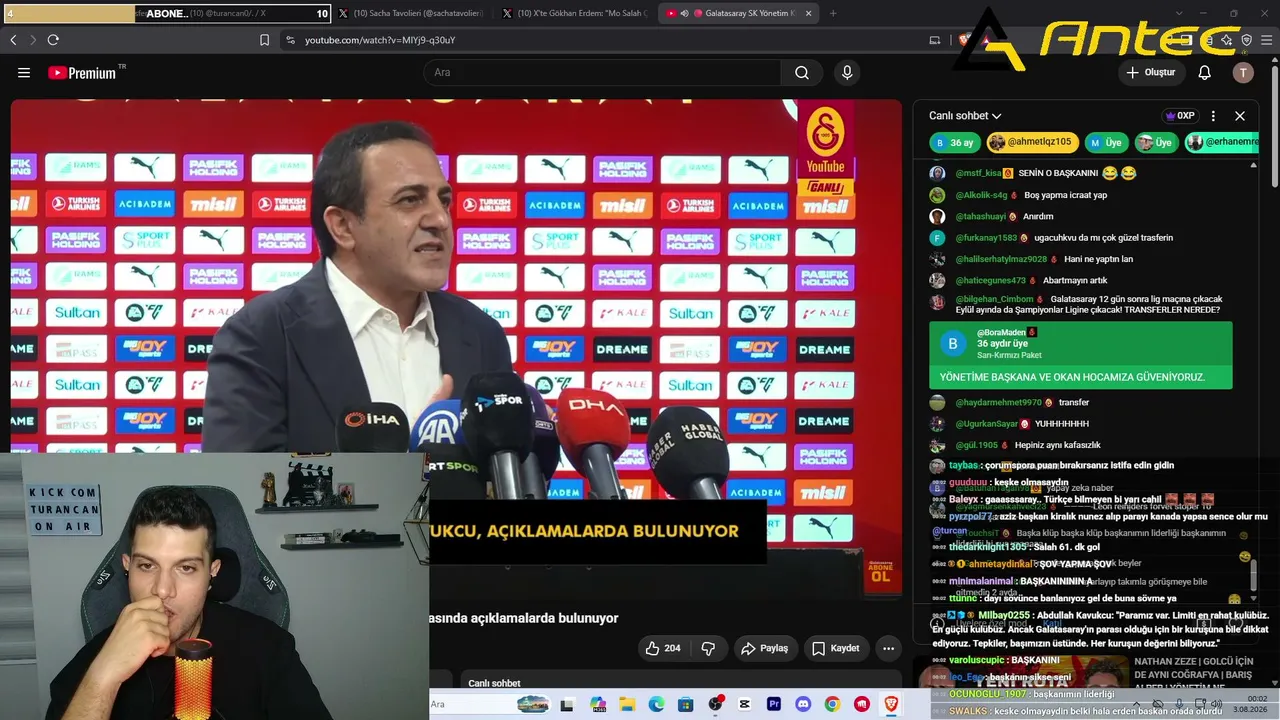
Task: Open Microsoft 365 Copilot from taskbar
Action: click(x=598, y=705)
